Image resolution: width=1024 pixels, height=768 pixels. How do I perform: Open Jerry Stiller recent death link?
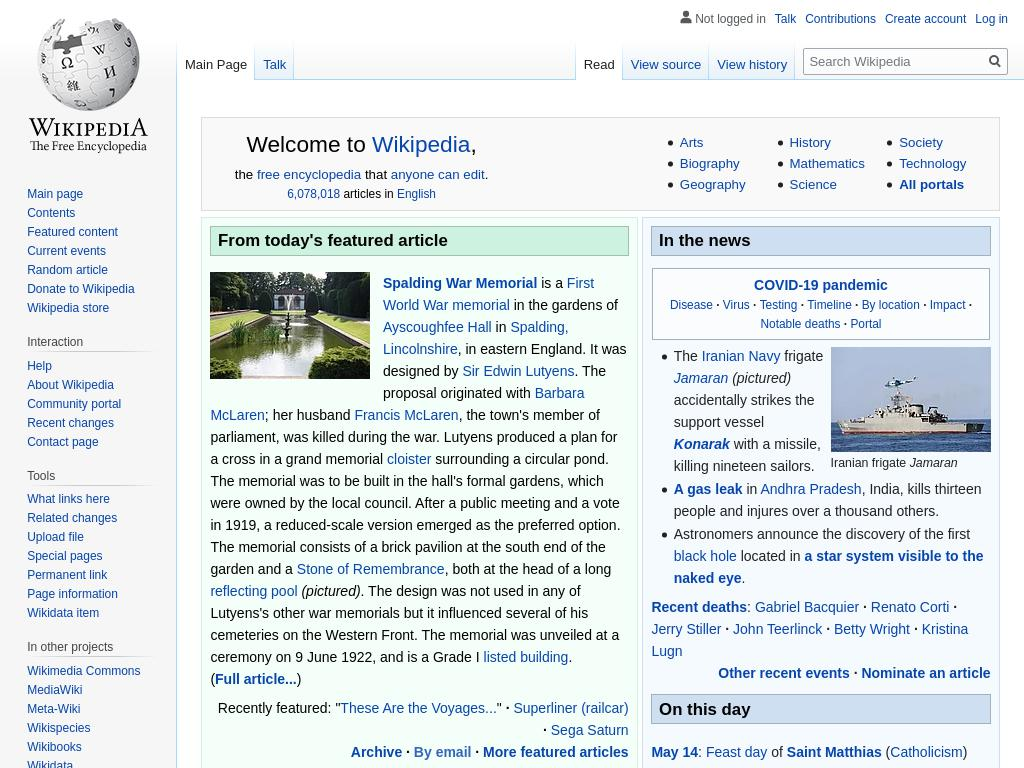tap(686, 629)
